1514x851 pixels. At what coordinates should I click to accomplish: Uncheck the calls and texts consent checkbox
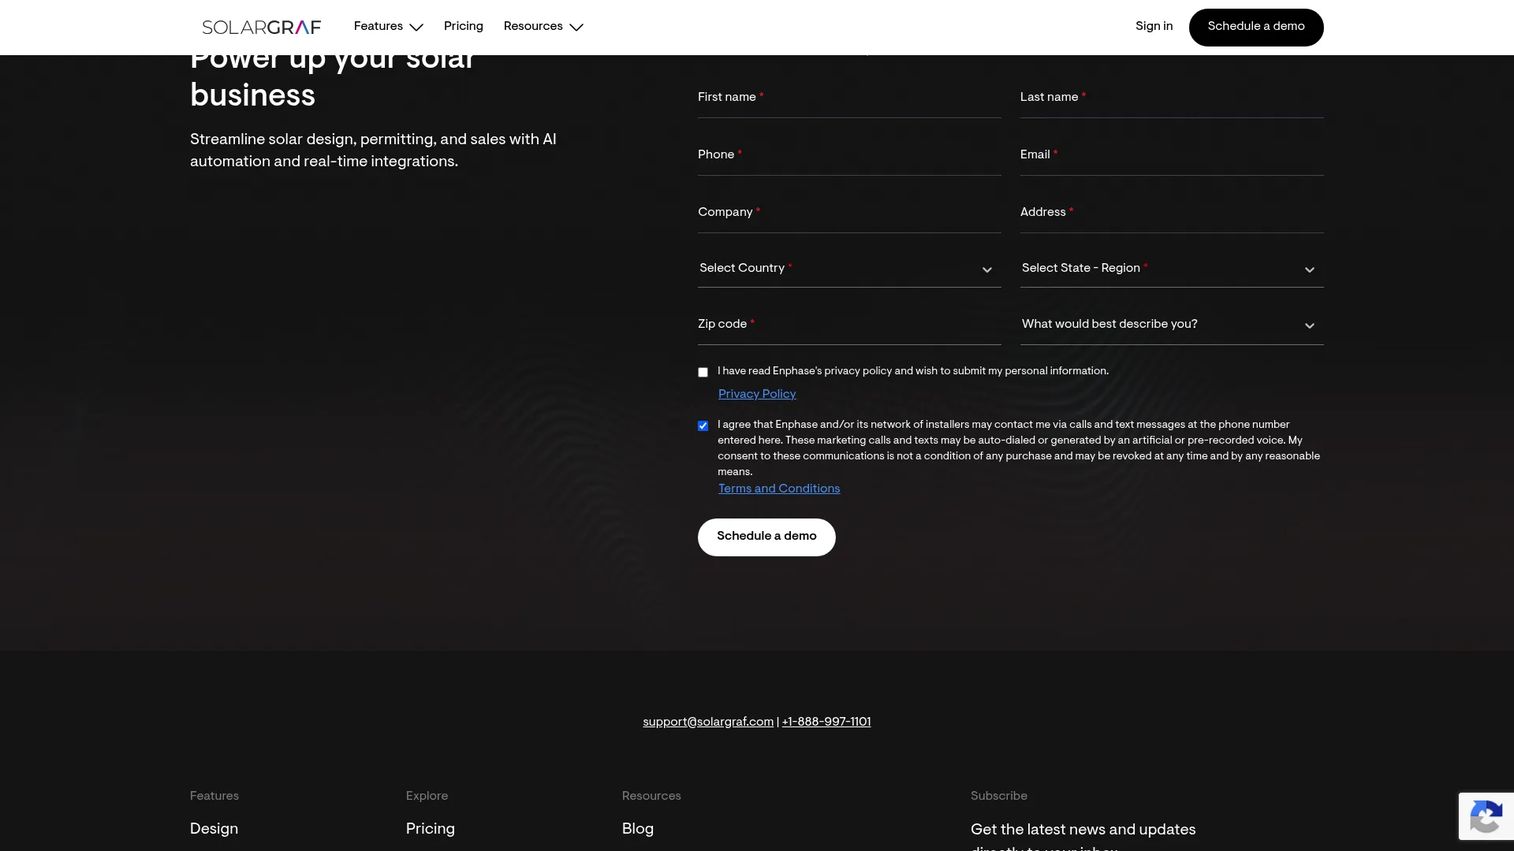coord(703,426)
